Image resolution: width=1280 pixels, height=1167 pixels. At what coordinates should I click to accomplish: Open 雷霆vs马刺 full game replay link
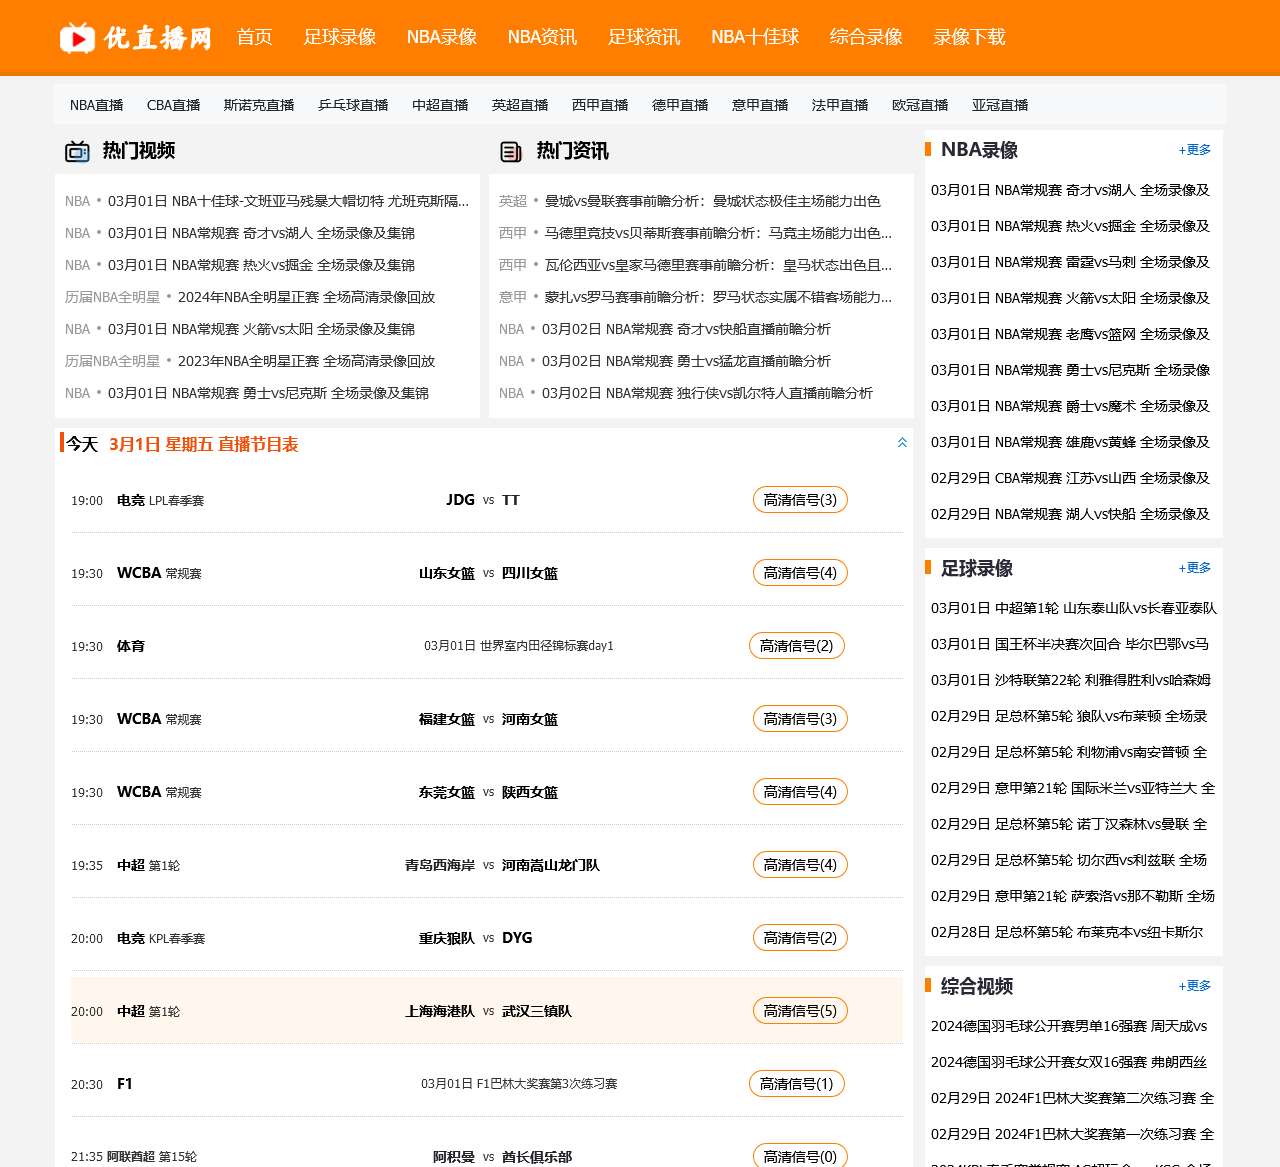pyautogui.click(x=1070, y=262)
